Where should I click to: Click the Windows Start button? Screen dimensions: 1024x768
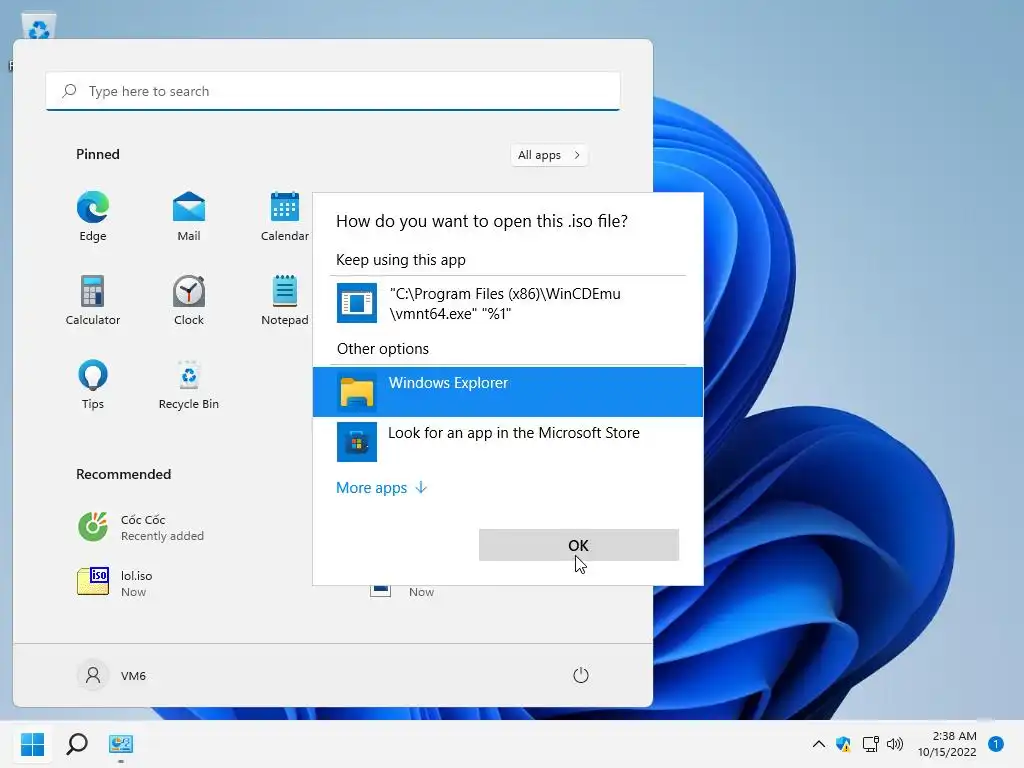(32, 744)
